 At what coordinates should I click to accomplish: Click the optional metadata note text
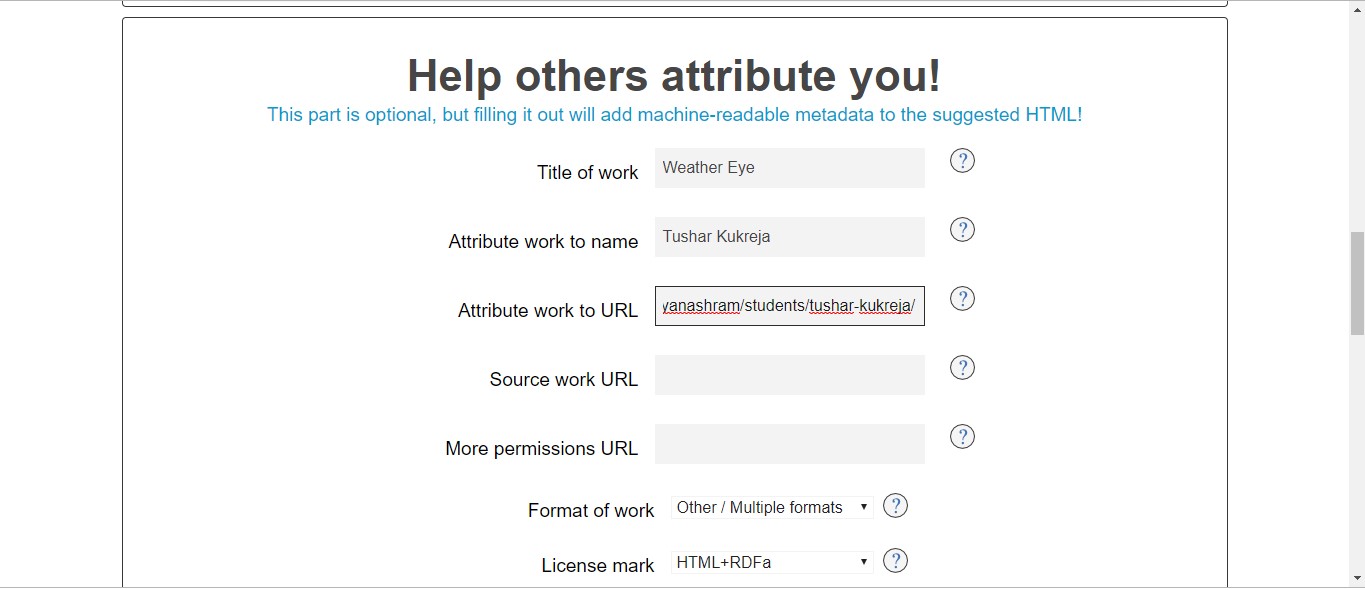(674, 115)
